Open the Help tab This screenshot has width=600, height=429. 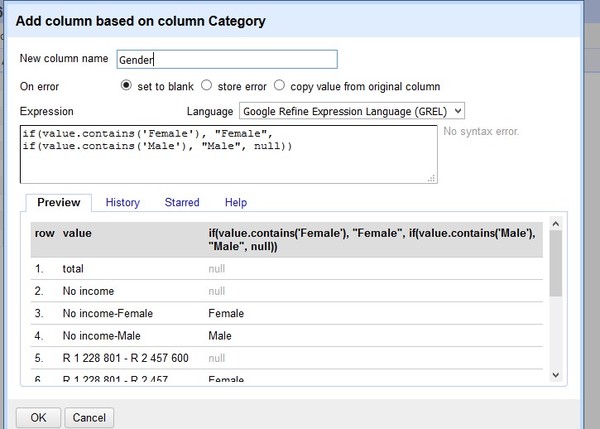point(236,202)
